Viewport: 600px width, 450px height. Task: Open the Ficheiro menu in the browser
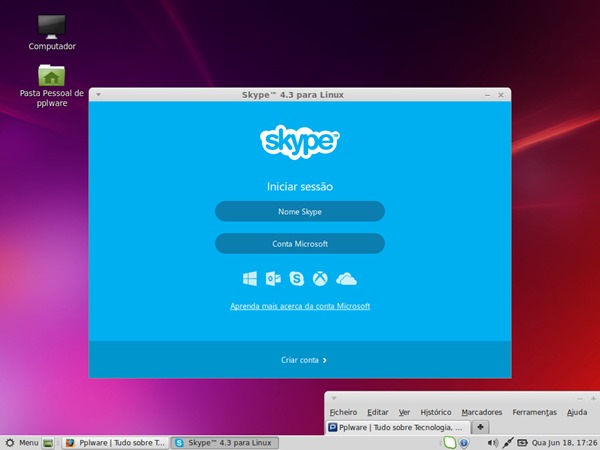coord(343,412)
